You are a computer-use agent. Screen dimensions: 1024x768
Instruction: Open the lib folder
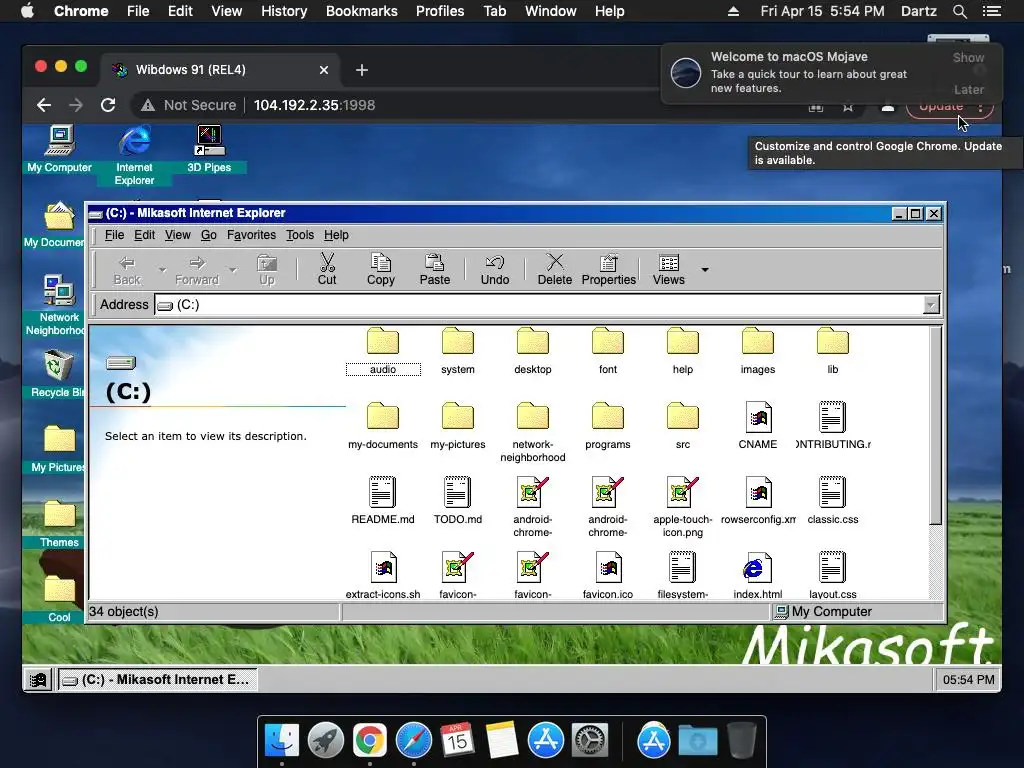833,351
